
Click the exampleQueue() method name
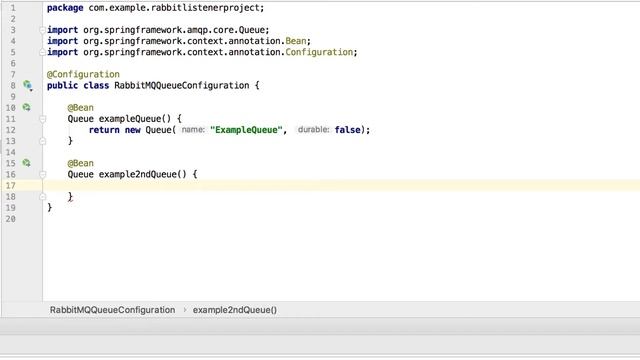pyautogui.click(x=135, y=119)
